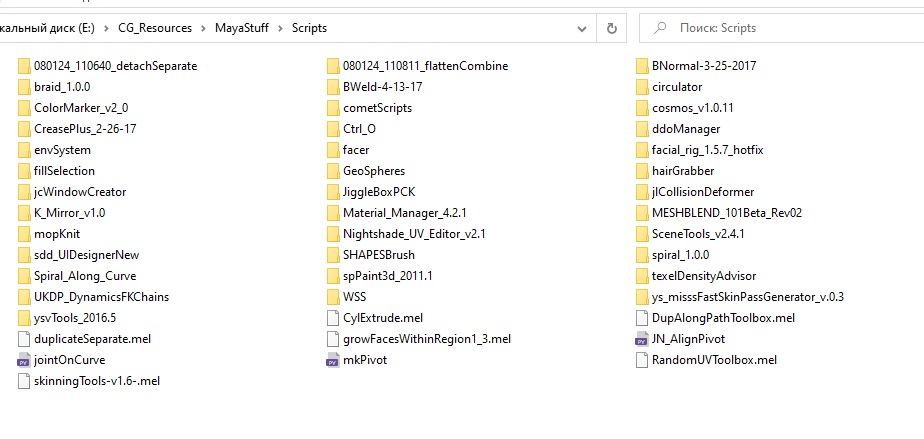Screen dimensions: 924x439
Task: Select envSystem folder icon
Action: pyautogui.click(x=24, y=150)
